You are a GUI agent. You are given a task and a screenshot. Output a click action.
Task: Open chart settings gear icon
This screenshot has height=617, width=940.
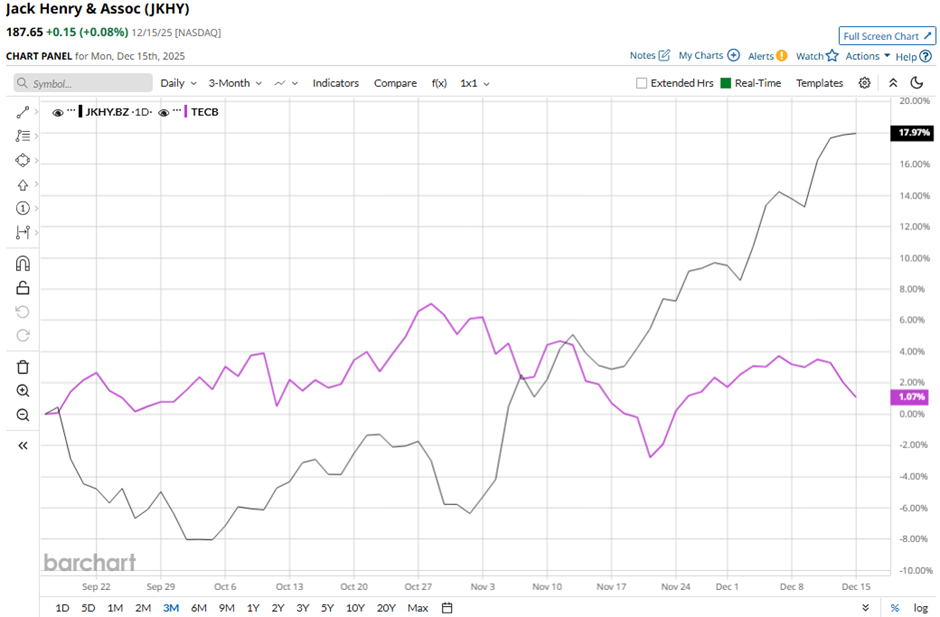point(864,83)
